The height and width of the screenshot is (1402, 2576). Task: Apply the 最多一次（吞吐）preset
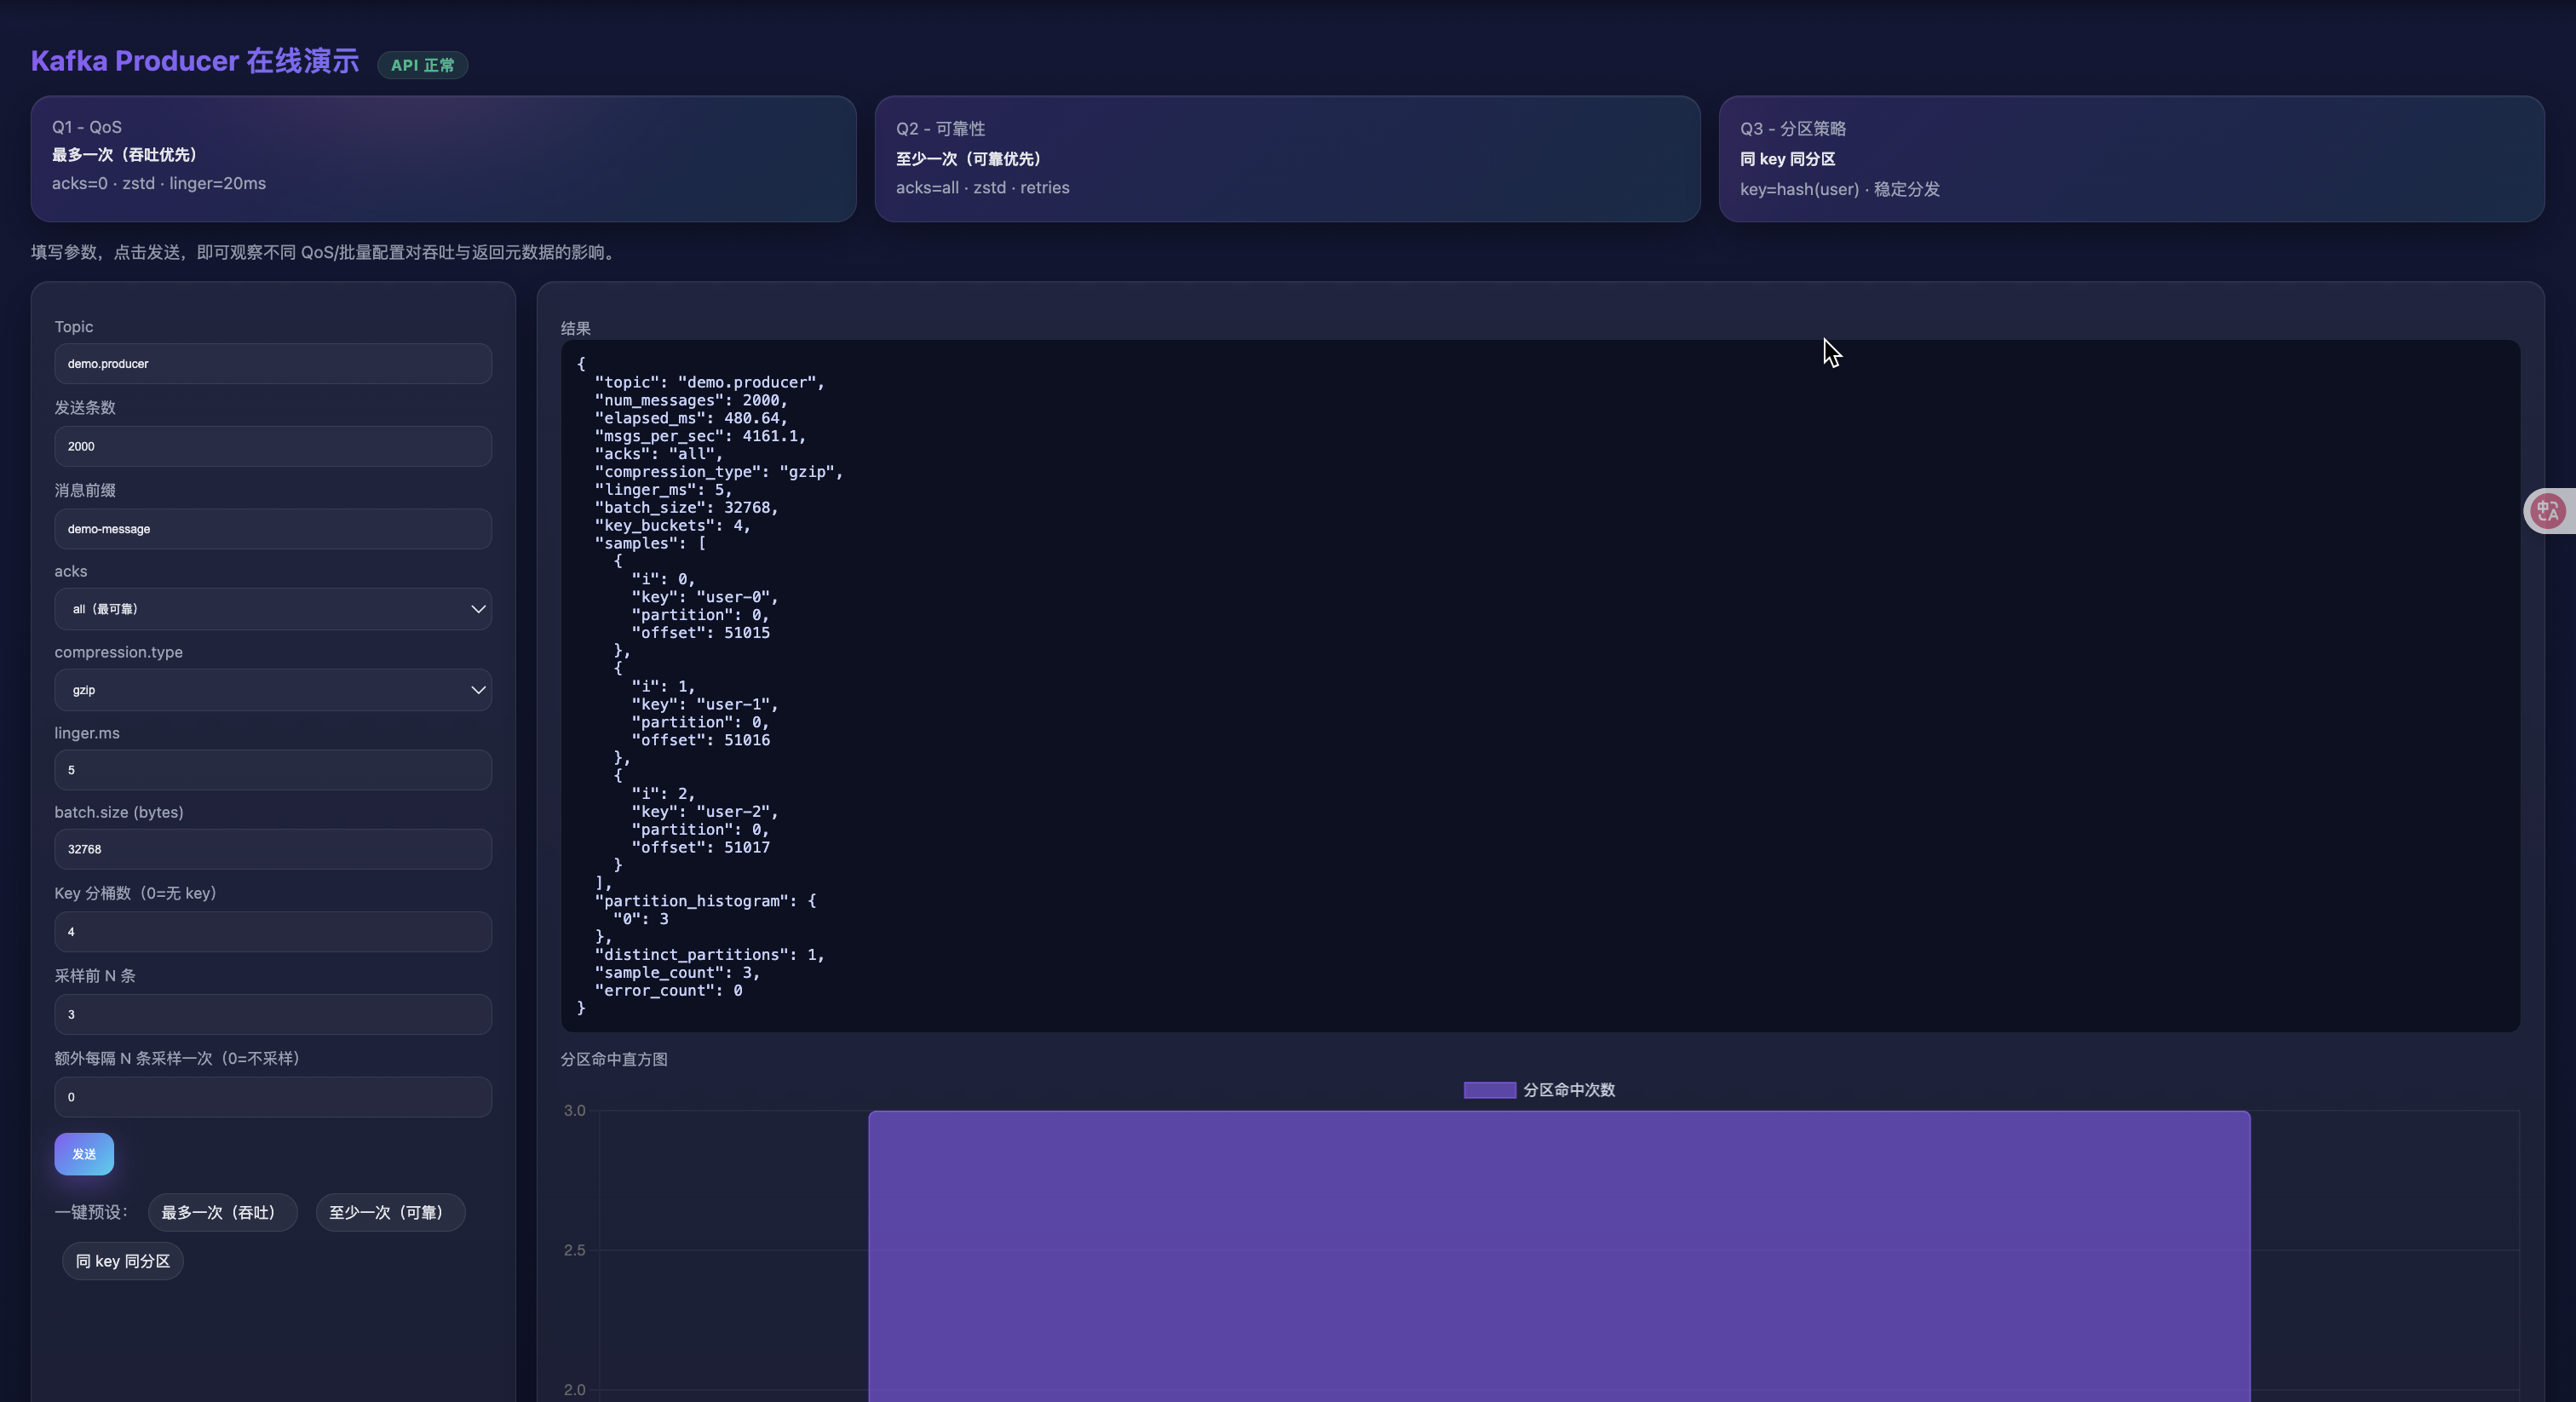click(222, 1212)
